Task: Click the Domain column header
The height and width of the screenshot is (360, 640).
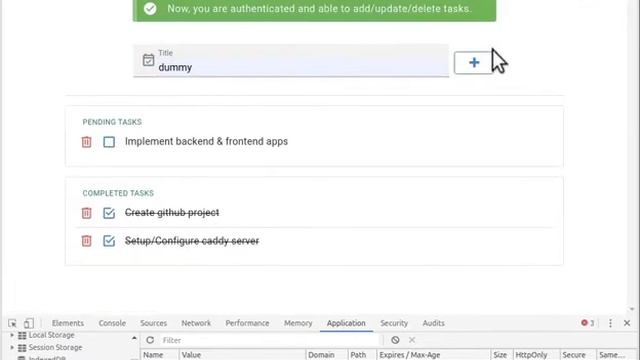Action: (327, 355)
